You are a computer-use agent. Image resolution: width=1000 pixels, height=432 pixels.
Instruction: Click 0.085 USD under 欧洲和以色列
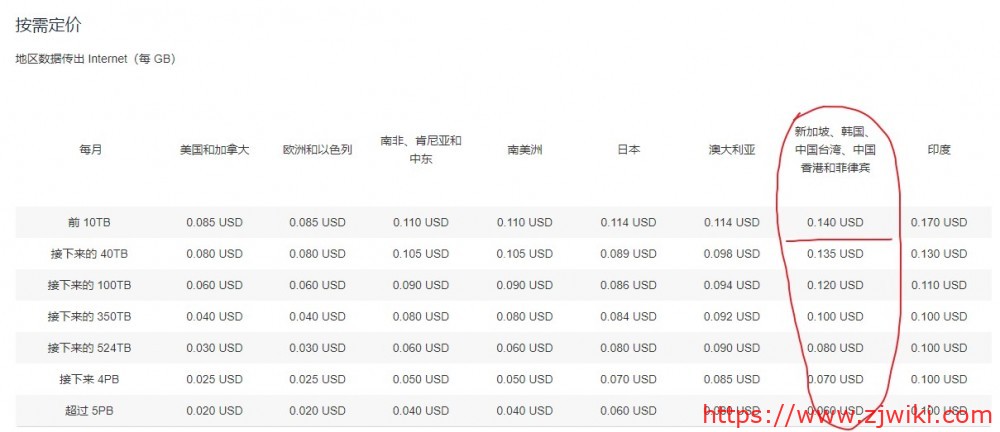coord(318,223)
